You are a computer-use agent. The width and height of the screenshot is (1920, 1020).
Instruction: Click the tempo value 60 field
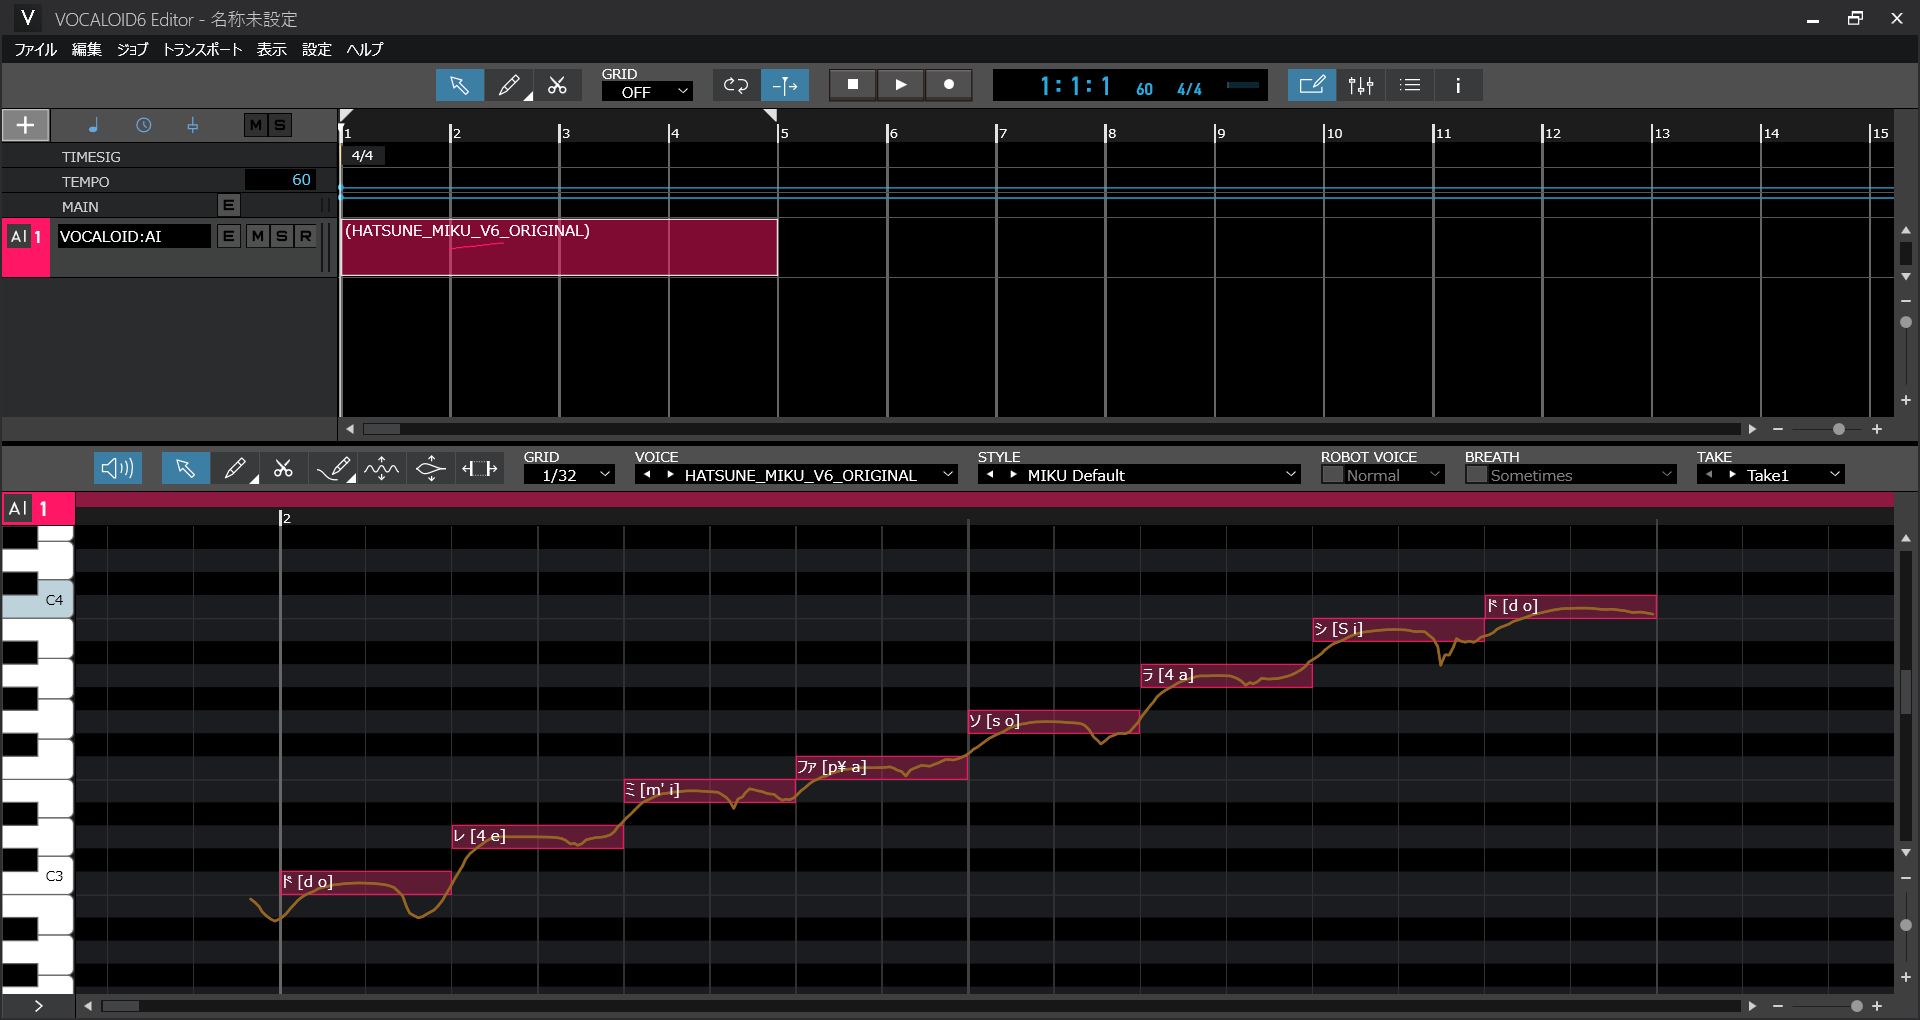280,180
